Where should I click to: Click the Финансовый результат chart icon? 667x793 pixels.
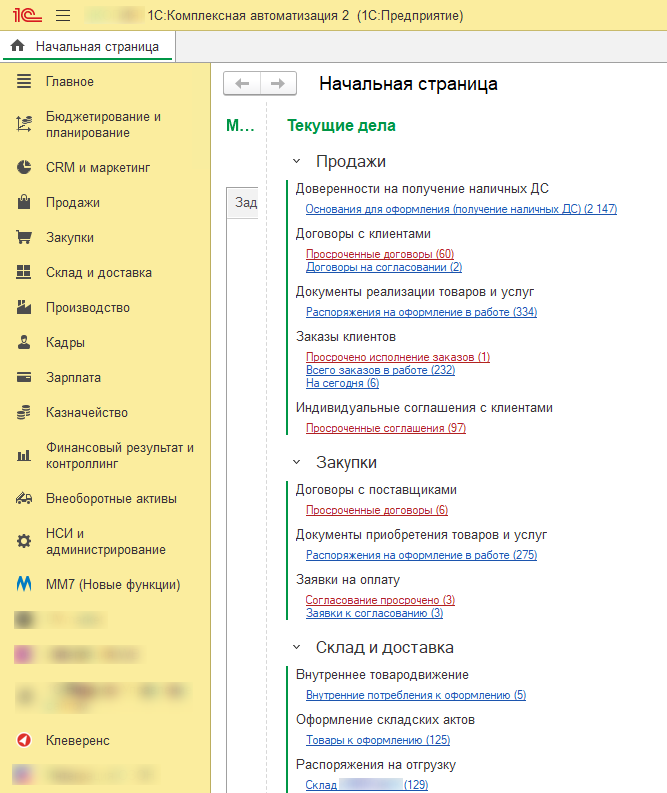point(24,456)
